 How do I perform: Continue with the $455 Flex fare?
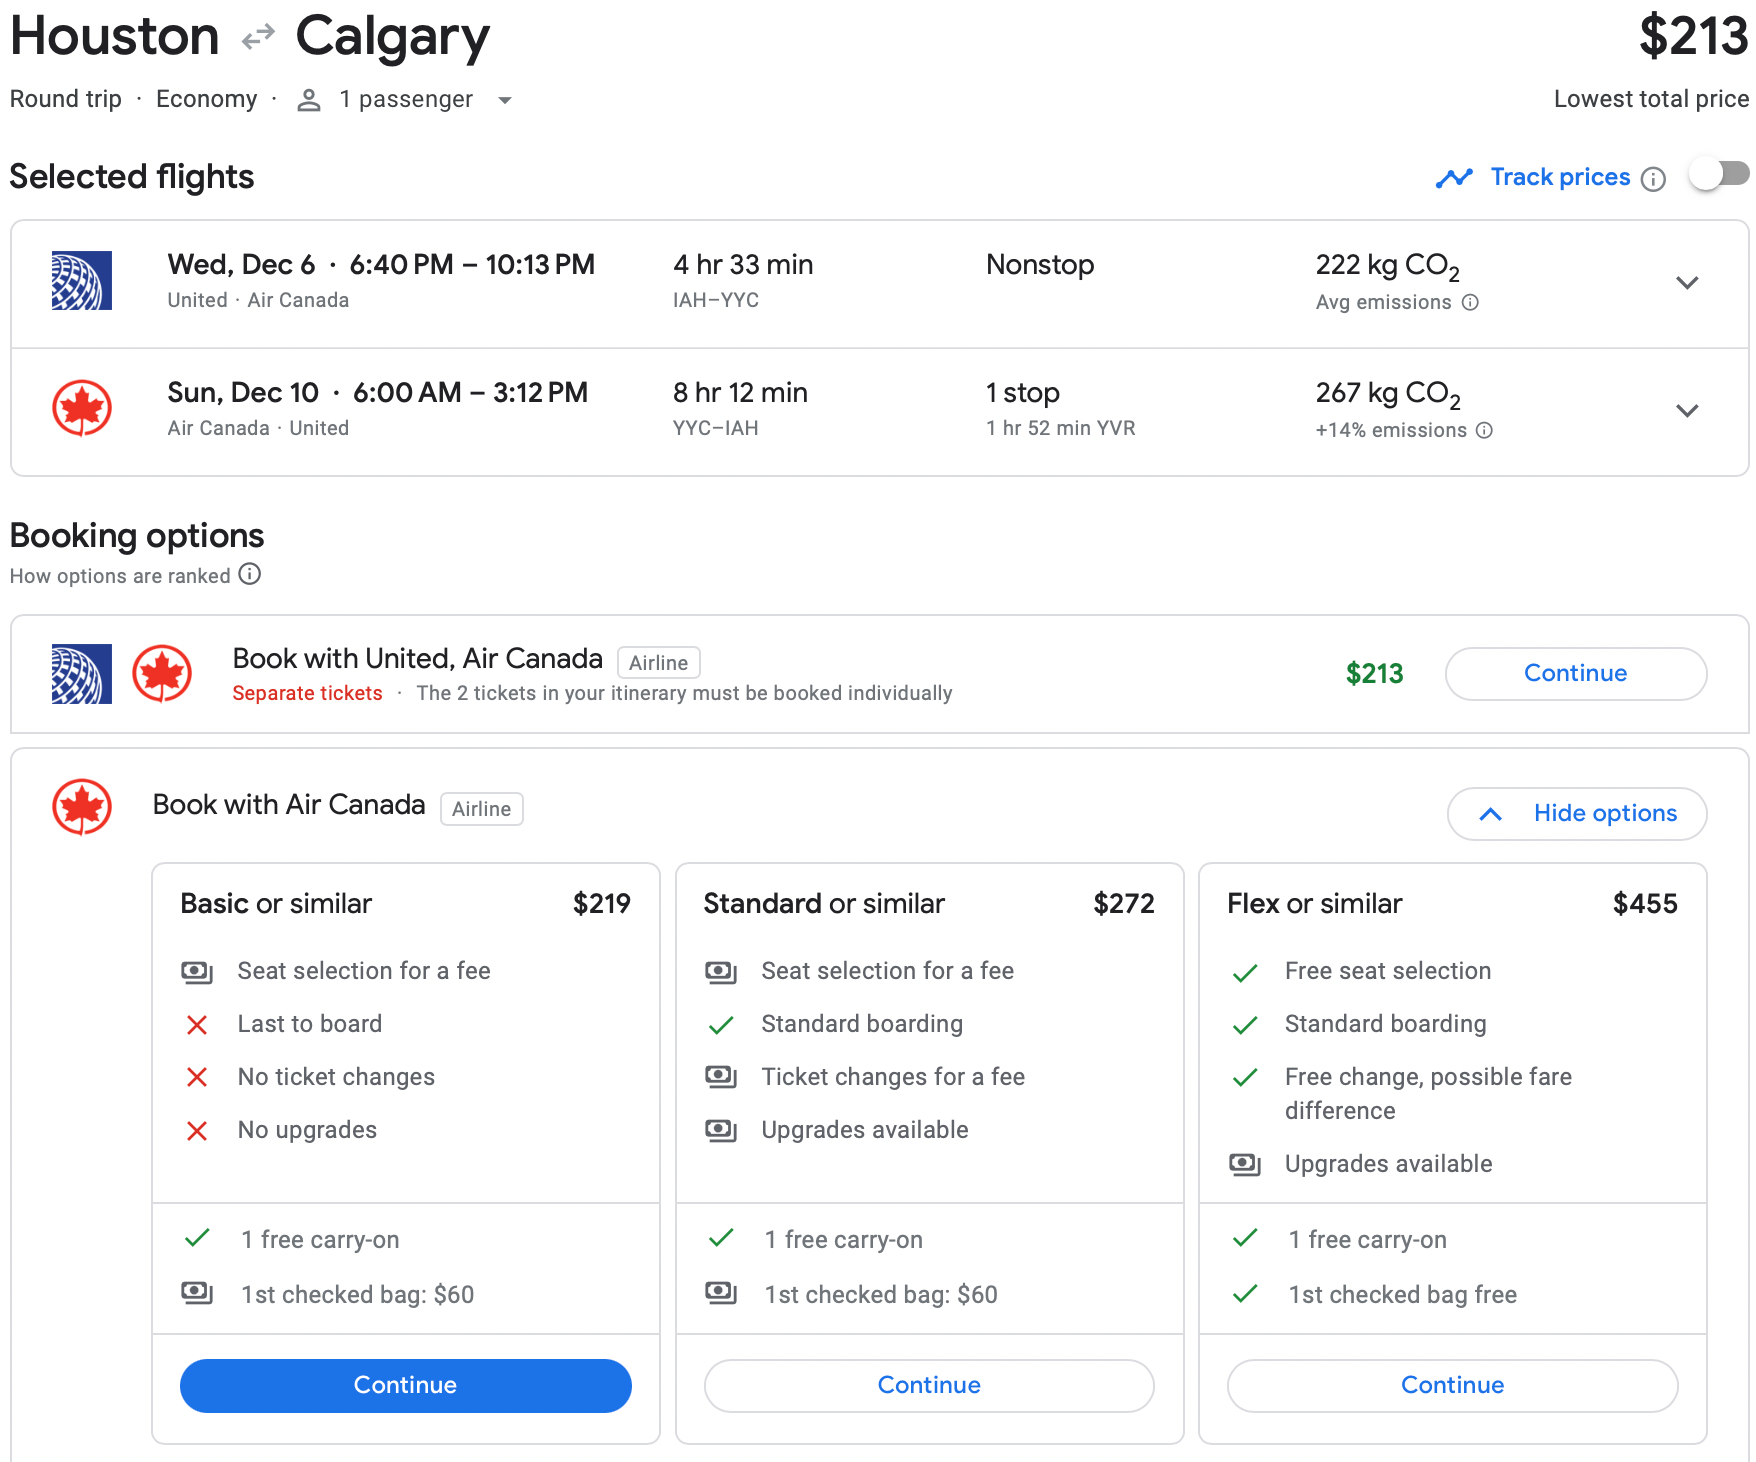pyautogui.click(x=1452, y=1385)
